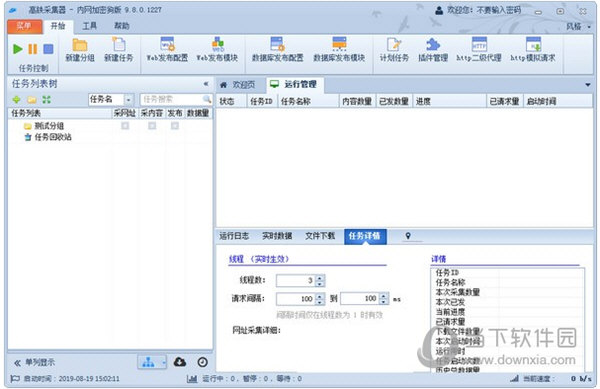Switch to the 运行日志 tab
This screenshot has width=600, height=389.
pyautogui.click(x=234, y=236)
